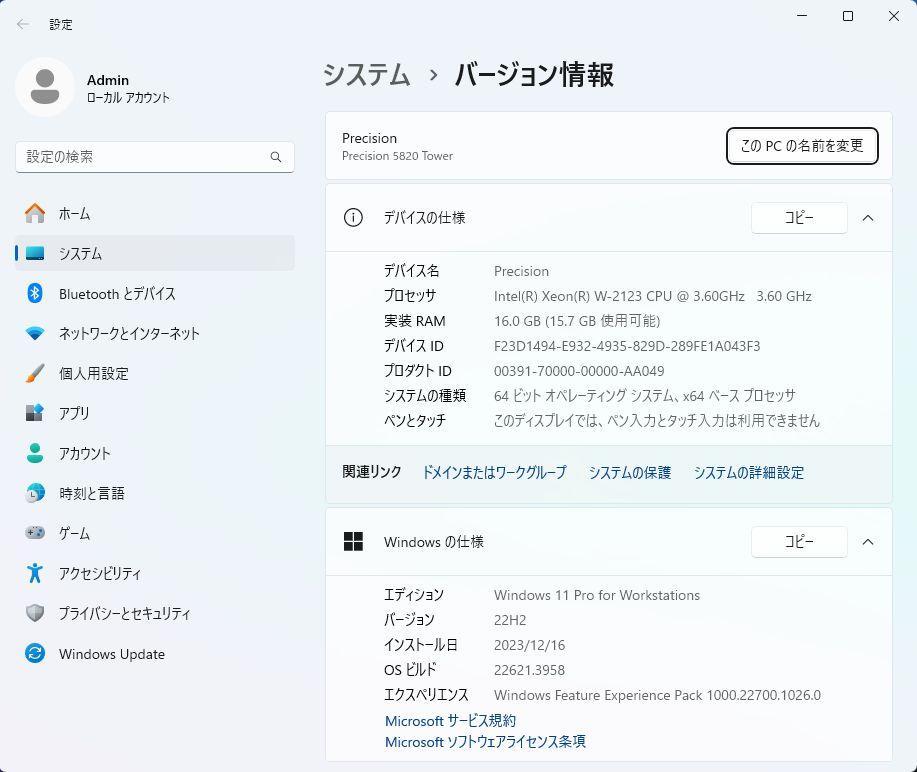Open ゲーム settings page
The image size is (917, 772).
[x=155, y=533]
